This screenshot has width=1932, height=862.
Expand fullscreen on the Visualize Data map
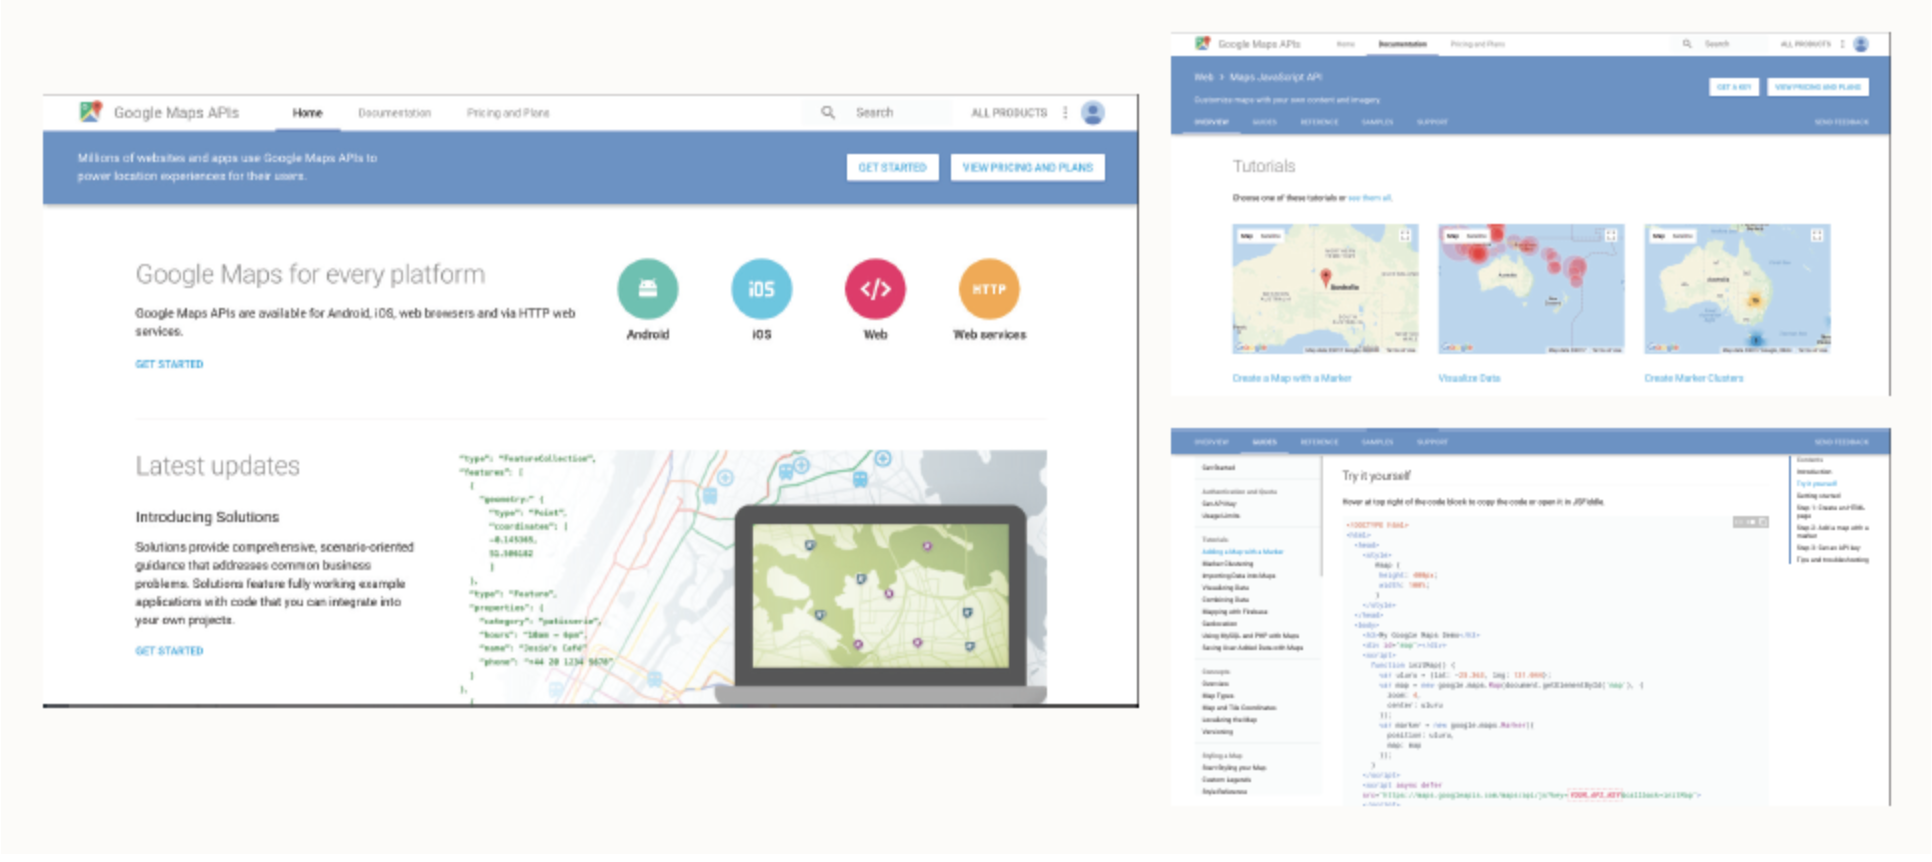click(1610, 236)
